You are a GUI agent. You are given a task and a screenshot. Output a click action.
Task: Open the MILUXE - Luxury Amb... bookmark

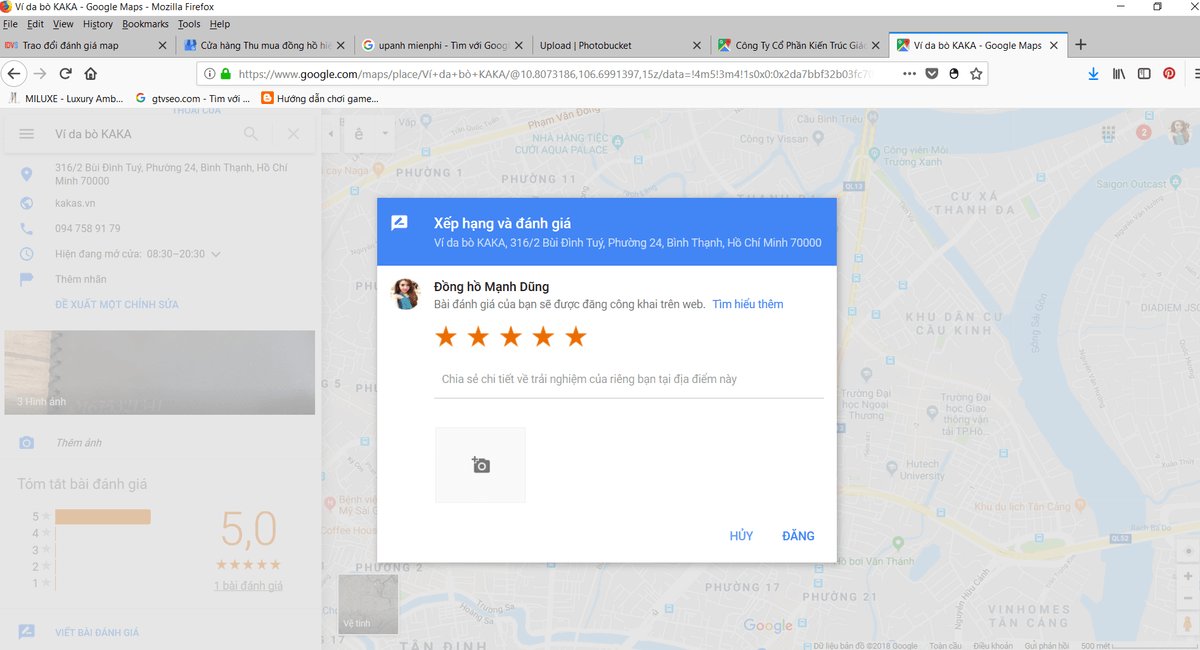pos(66,98)
